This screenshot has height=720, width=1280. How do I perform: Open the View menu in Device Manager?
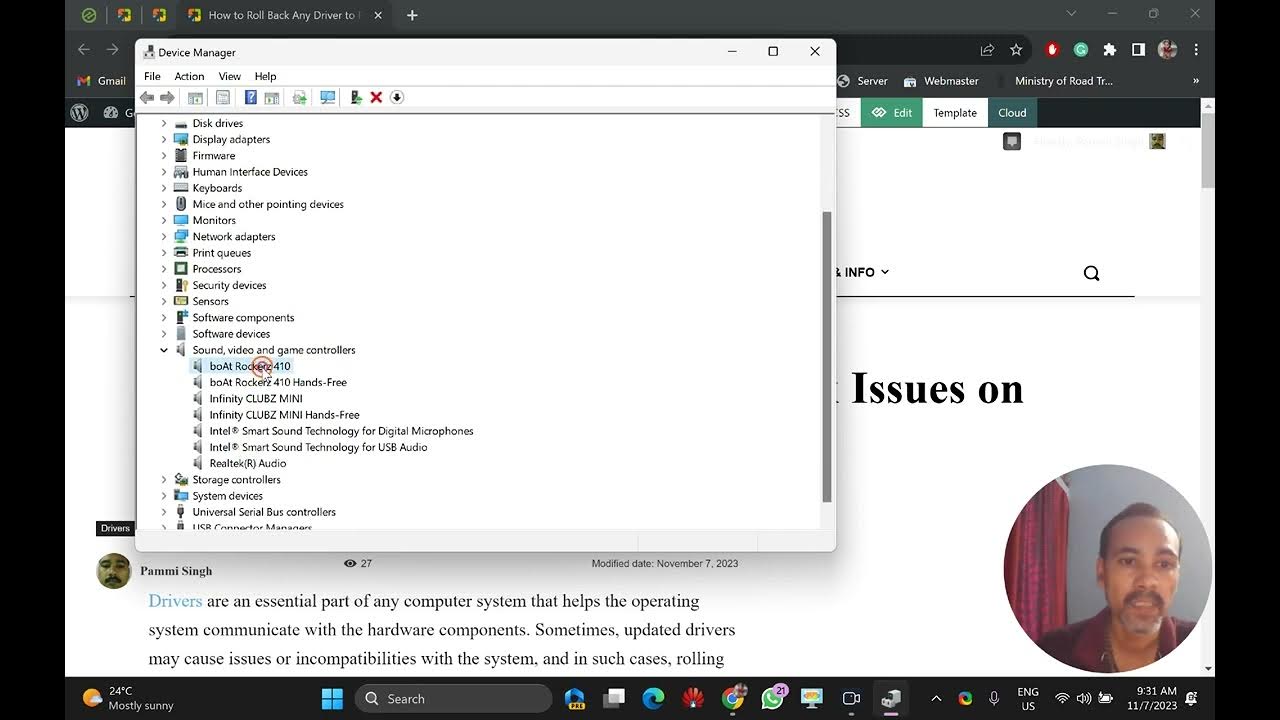pos(229,76)
